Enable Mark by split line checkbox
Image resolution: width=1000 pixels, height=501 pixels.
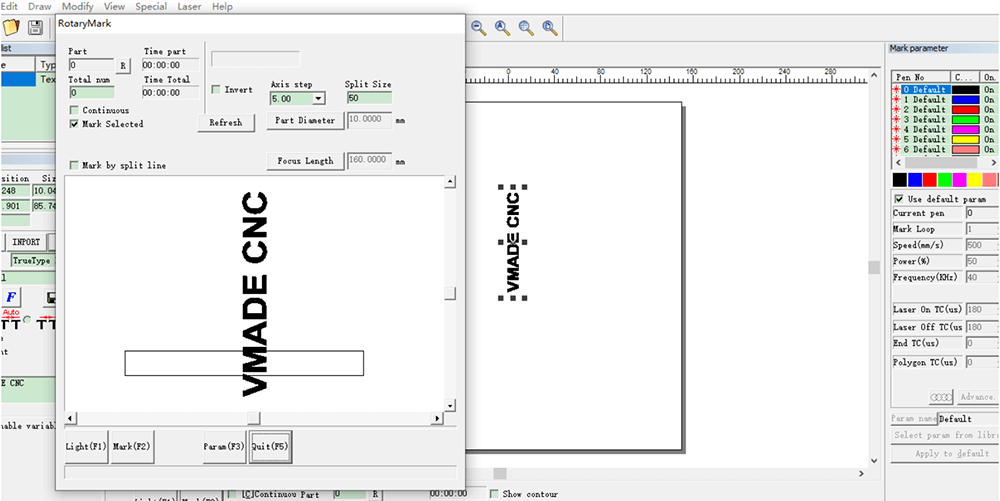(75, 165)
